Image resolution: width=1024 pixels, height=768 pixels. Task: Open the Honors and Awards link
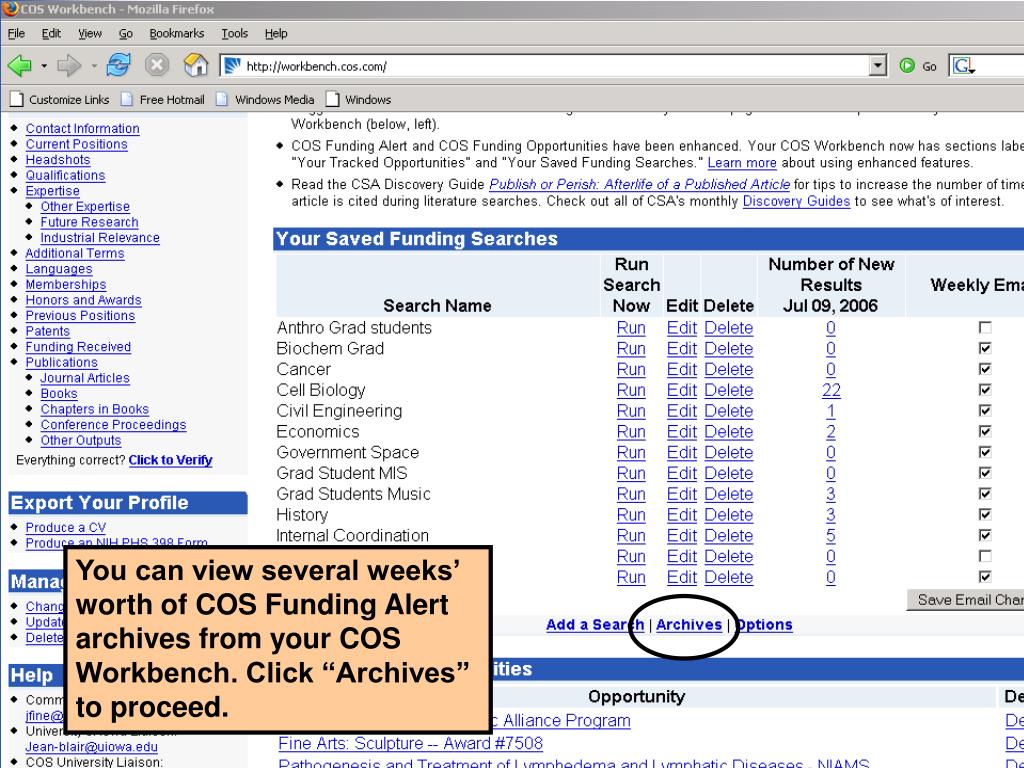tap(84, 300)
